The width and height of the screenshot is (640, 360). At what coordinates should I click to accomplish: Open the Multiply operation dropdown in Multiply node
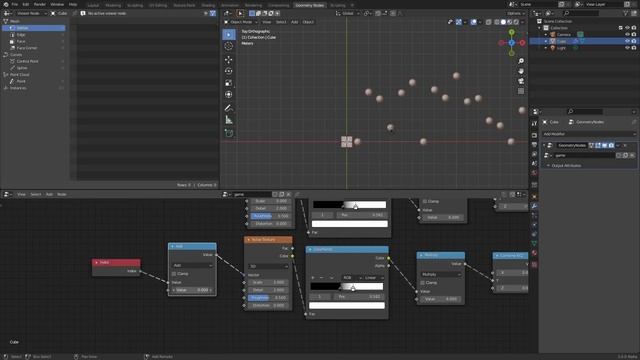click(x=441, y=274)
